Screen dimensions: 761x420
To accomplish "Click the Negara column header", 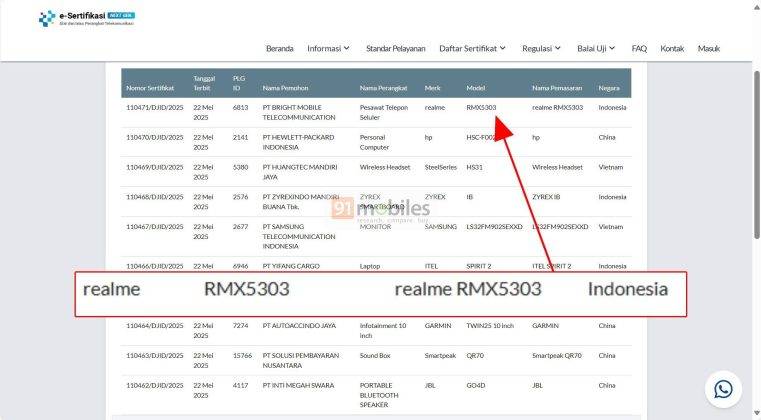I will coord(609,88).
